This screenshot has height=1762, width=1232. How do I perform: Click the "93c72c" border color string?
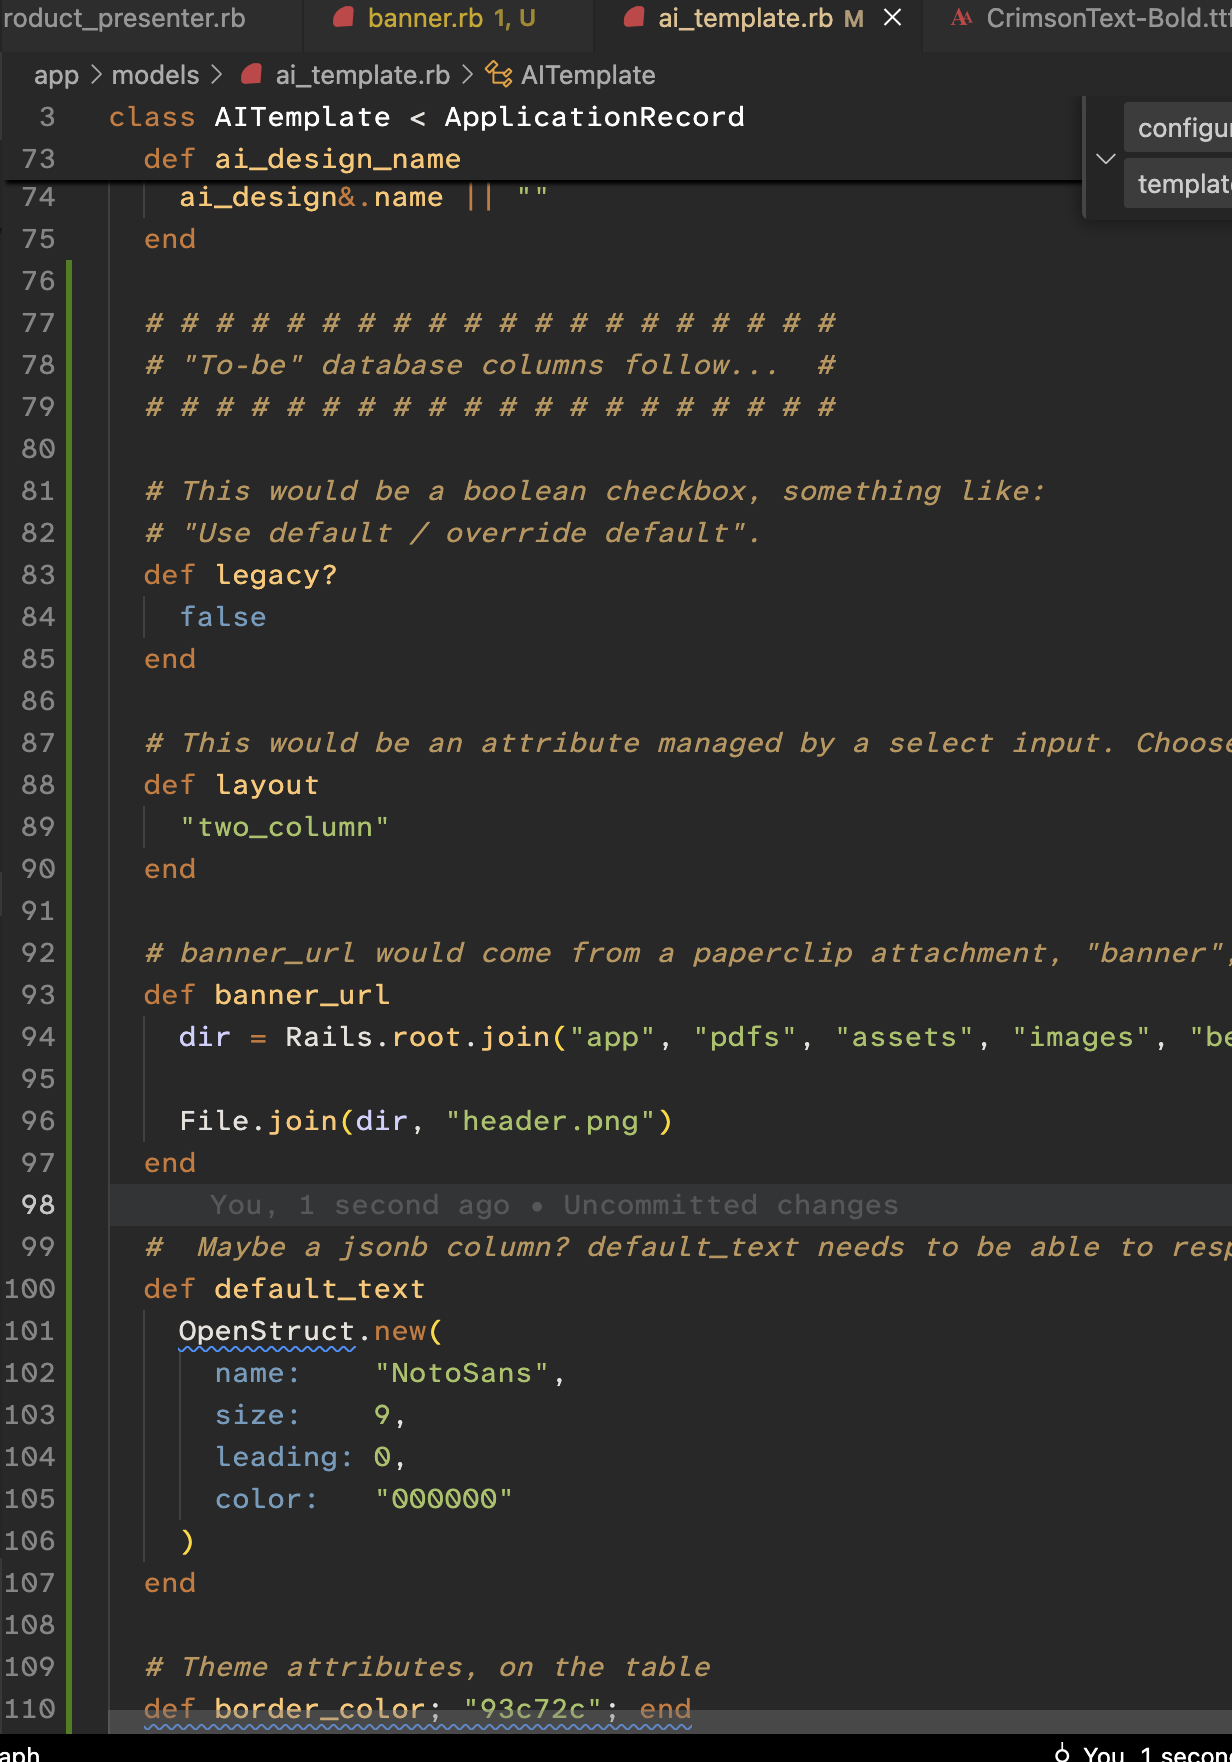click(532, 1709)
